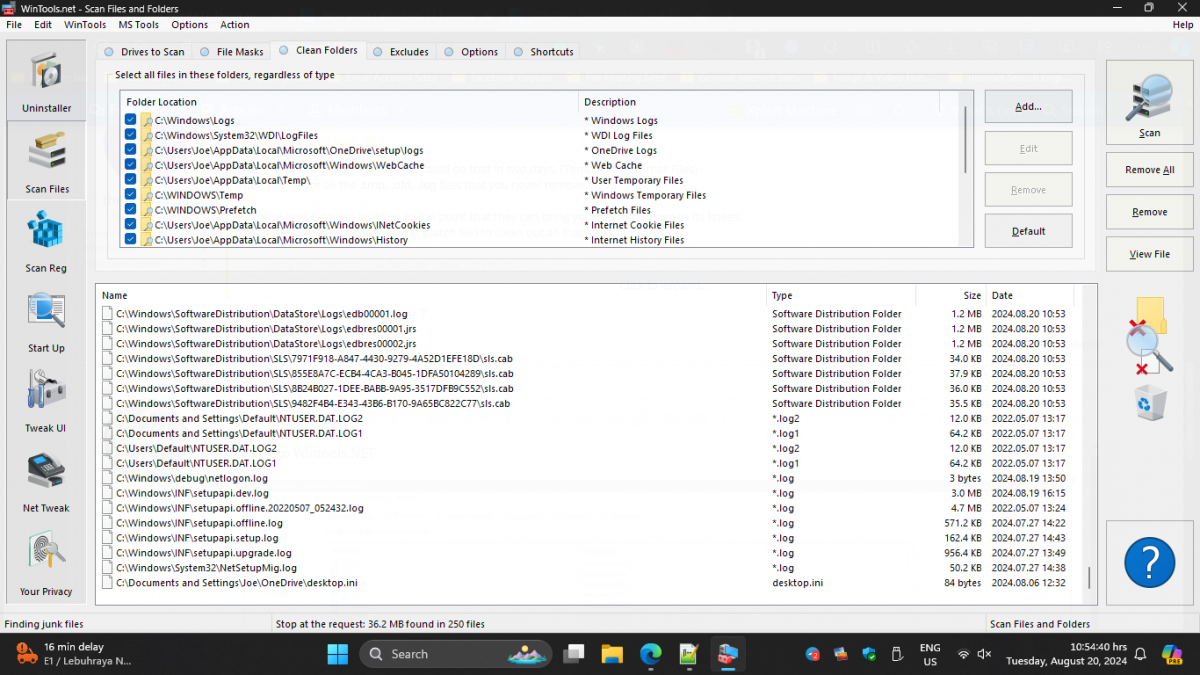Open the Help menu

pyautogui.click(x=1182, y=25)
